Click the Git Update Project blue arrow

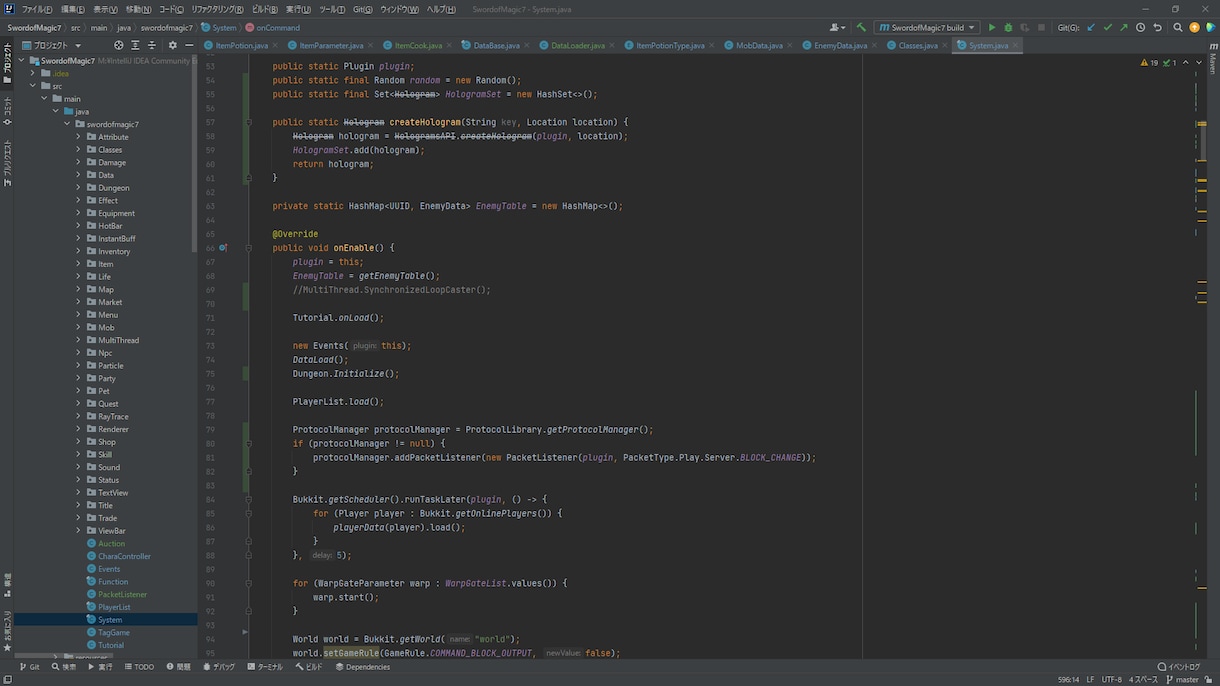point(1091,28)
